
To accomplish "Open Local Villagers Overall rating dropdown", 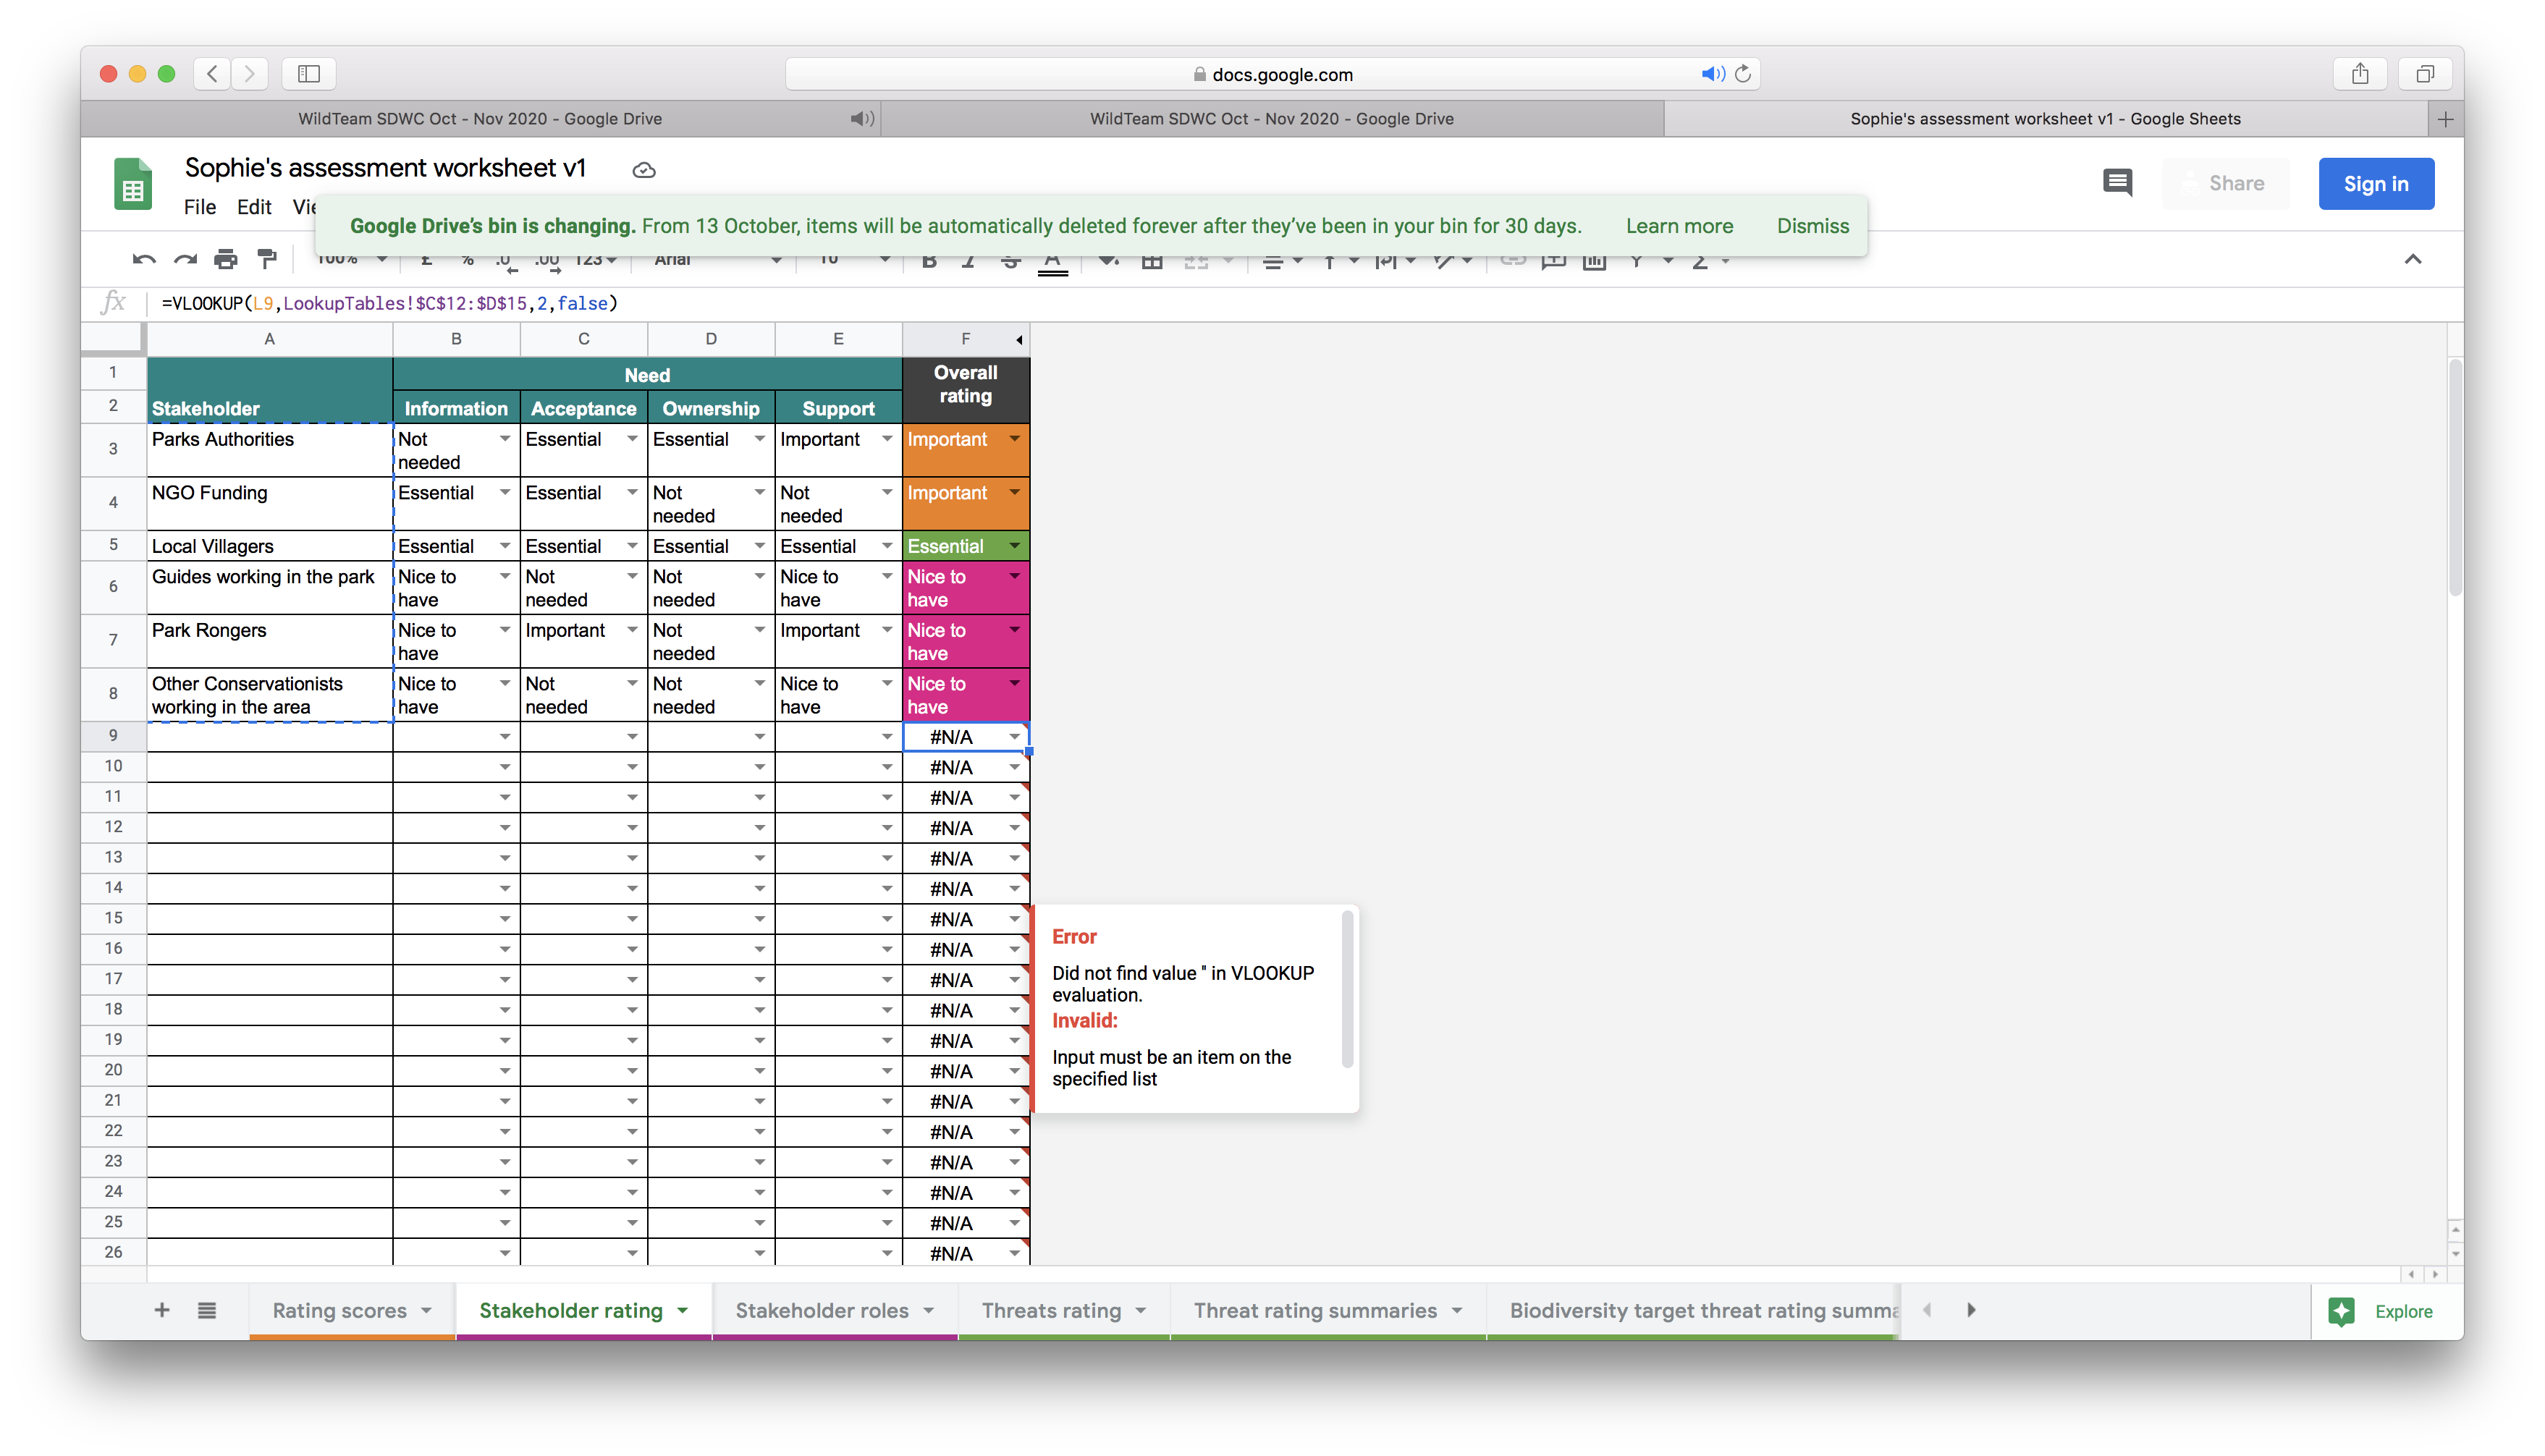I will 1015,546.
